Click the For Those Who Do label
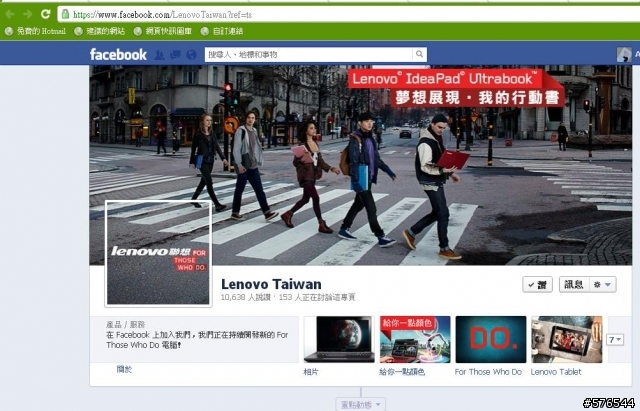640x411 pixels. (488, 372)
